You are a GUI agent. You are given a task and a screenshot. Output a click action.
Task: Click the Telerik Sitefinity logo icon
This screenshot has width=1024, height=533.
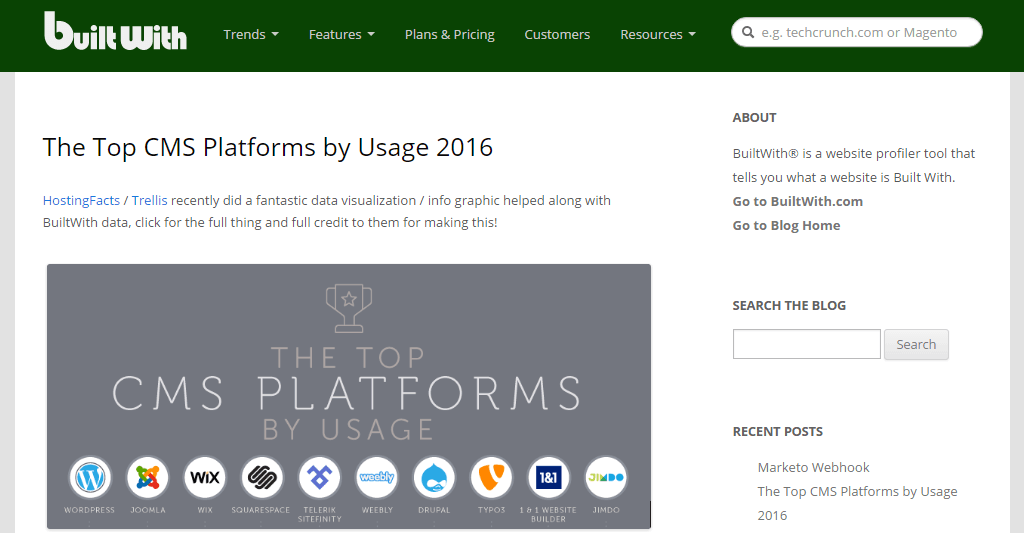tap(319, 477)
